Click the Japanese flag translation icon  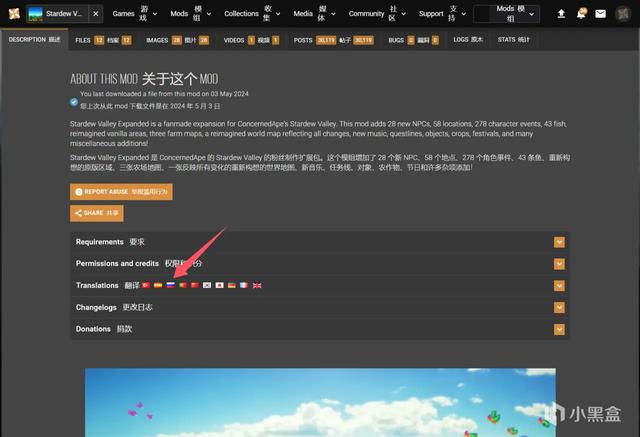(220, 285)
